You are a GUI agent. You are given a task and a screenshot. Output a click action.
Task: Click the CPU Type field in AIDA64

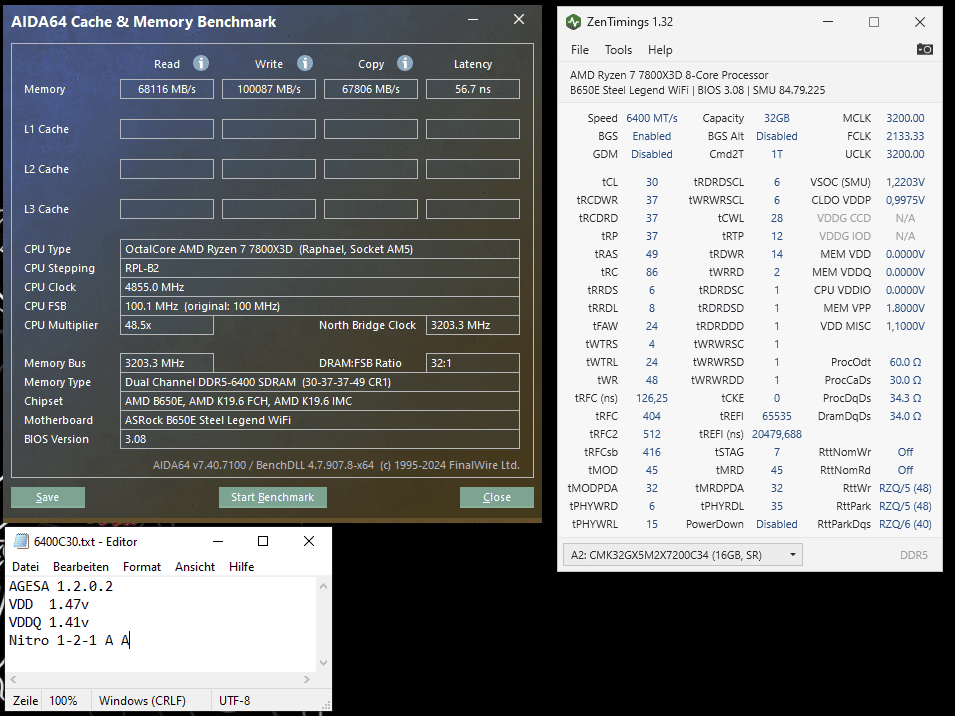pos(320,249)
